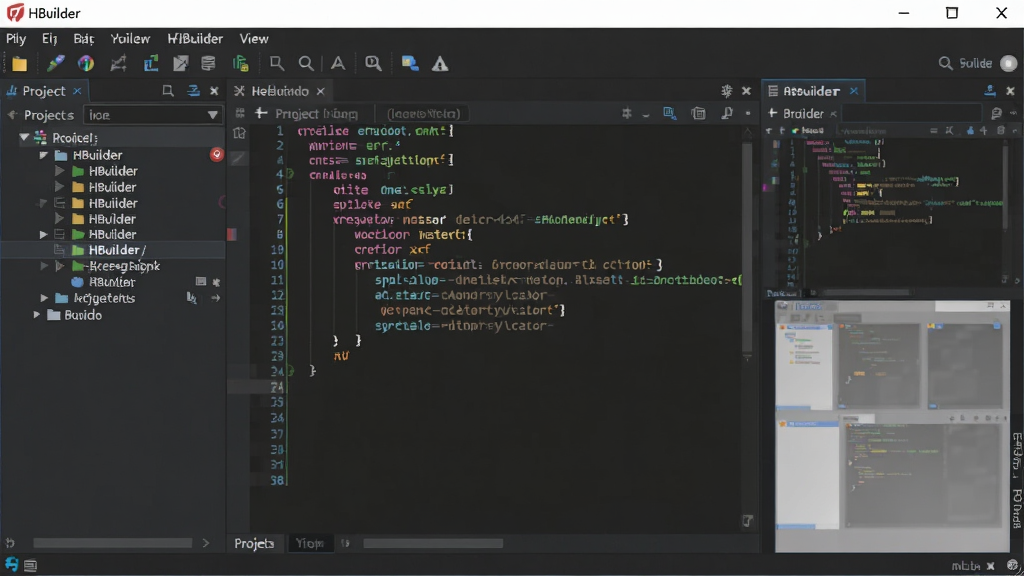Close the Asuuilder panel tab
1024x576 pixels.
point(854,91)
